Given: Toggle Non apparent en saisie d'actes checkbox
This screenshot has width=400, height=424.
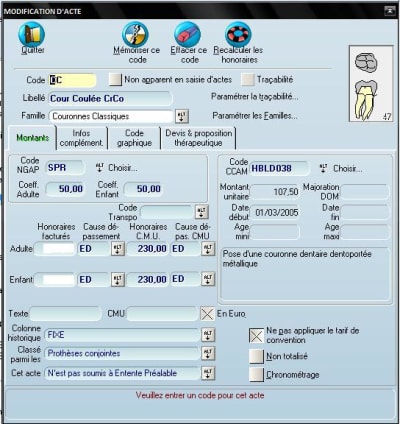Looking at the screenshot, I should coord(115,80).
